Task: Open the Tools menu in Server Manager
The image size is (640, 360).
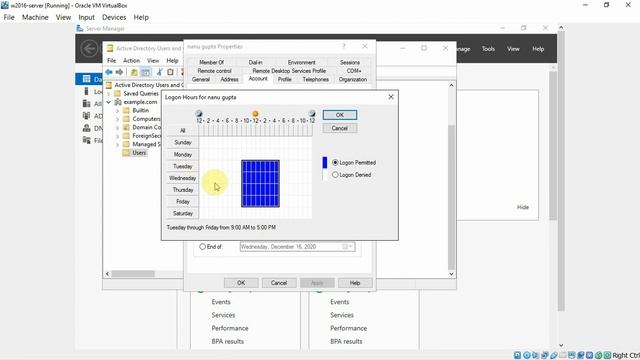Action: point(488,49)
